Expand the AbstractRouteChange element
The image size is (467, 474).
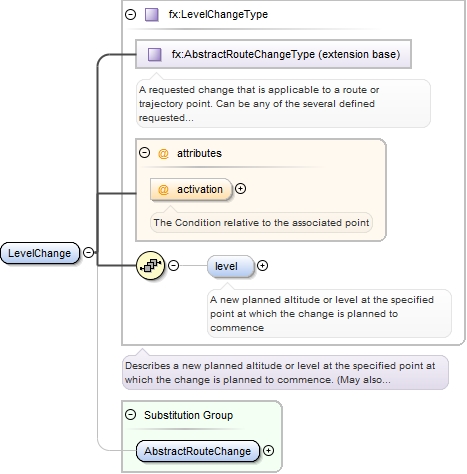[x=268, y=451]
